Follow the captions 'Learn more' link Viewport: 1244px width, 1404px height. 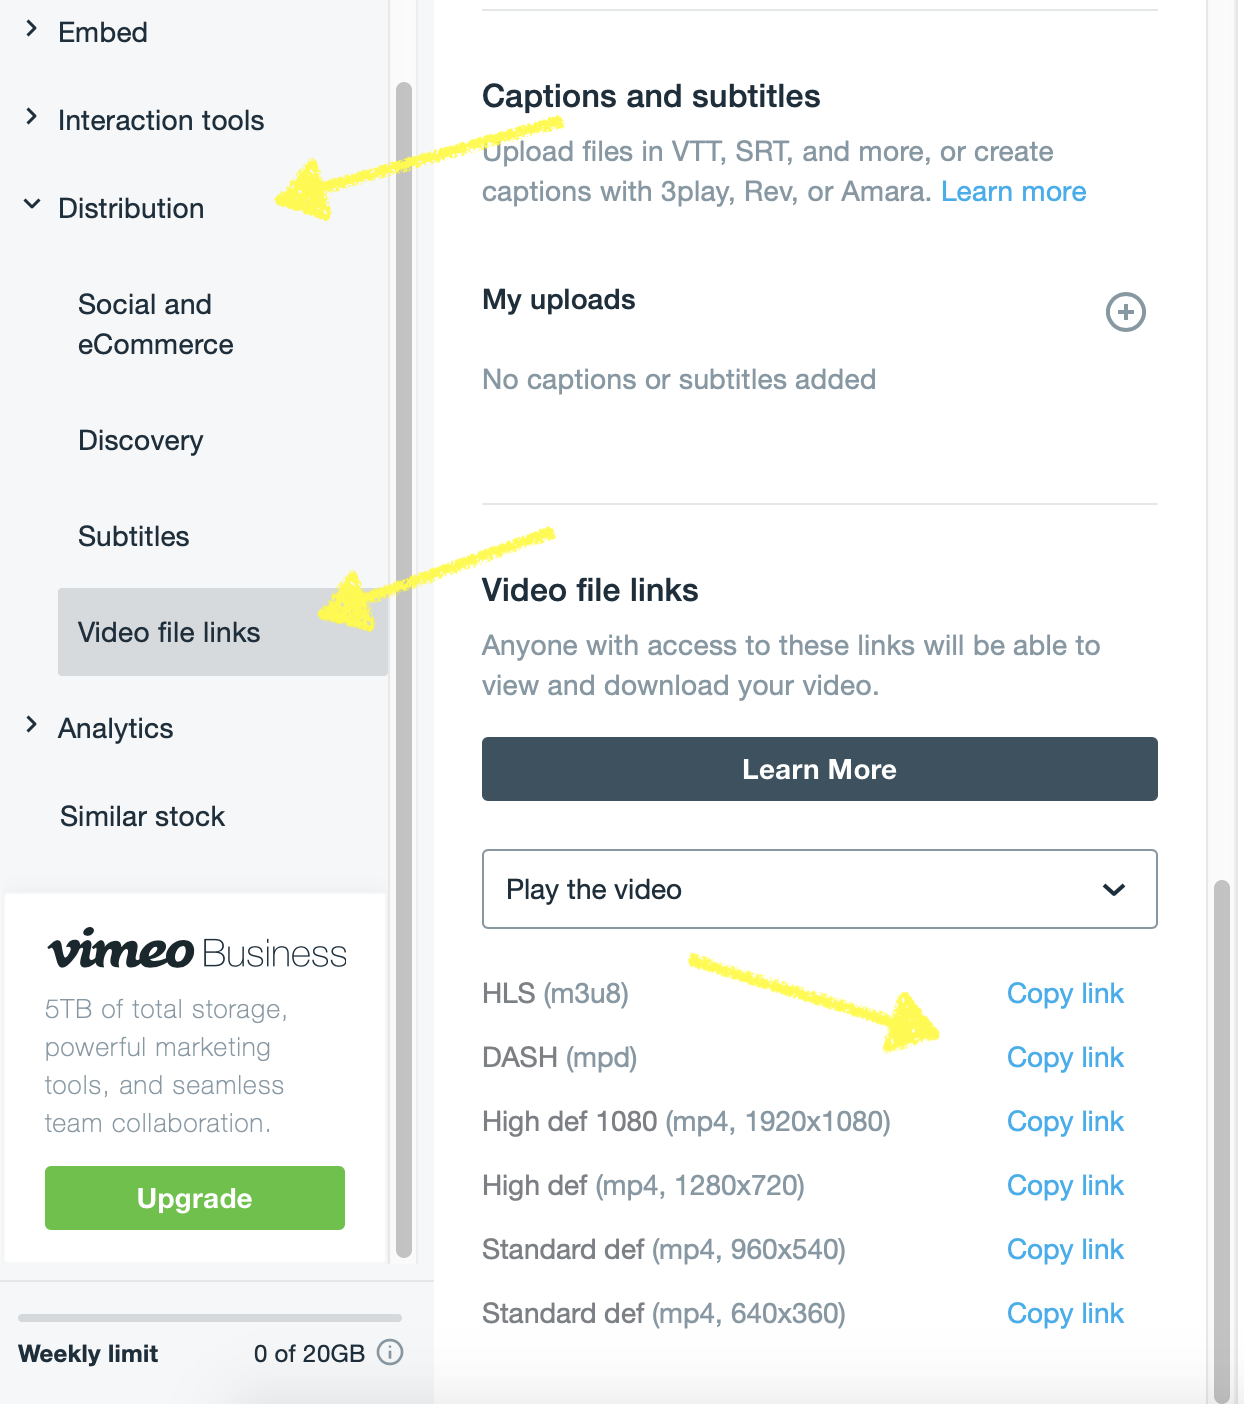pyautogui.click(x=1013, y=191)
